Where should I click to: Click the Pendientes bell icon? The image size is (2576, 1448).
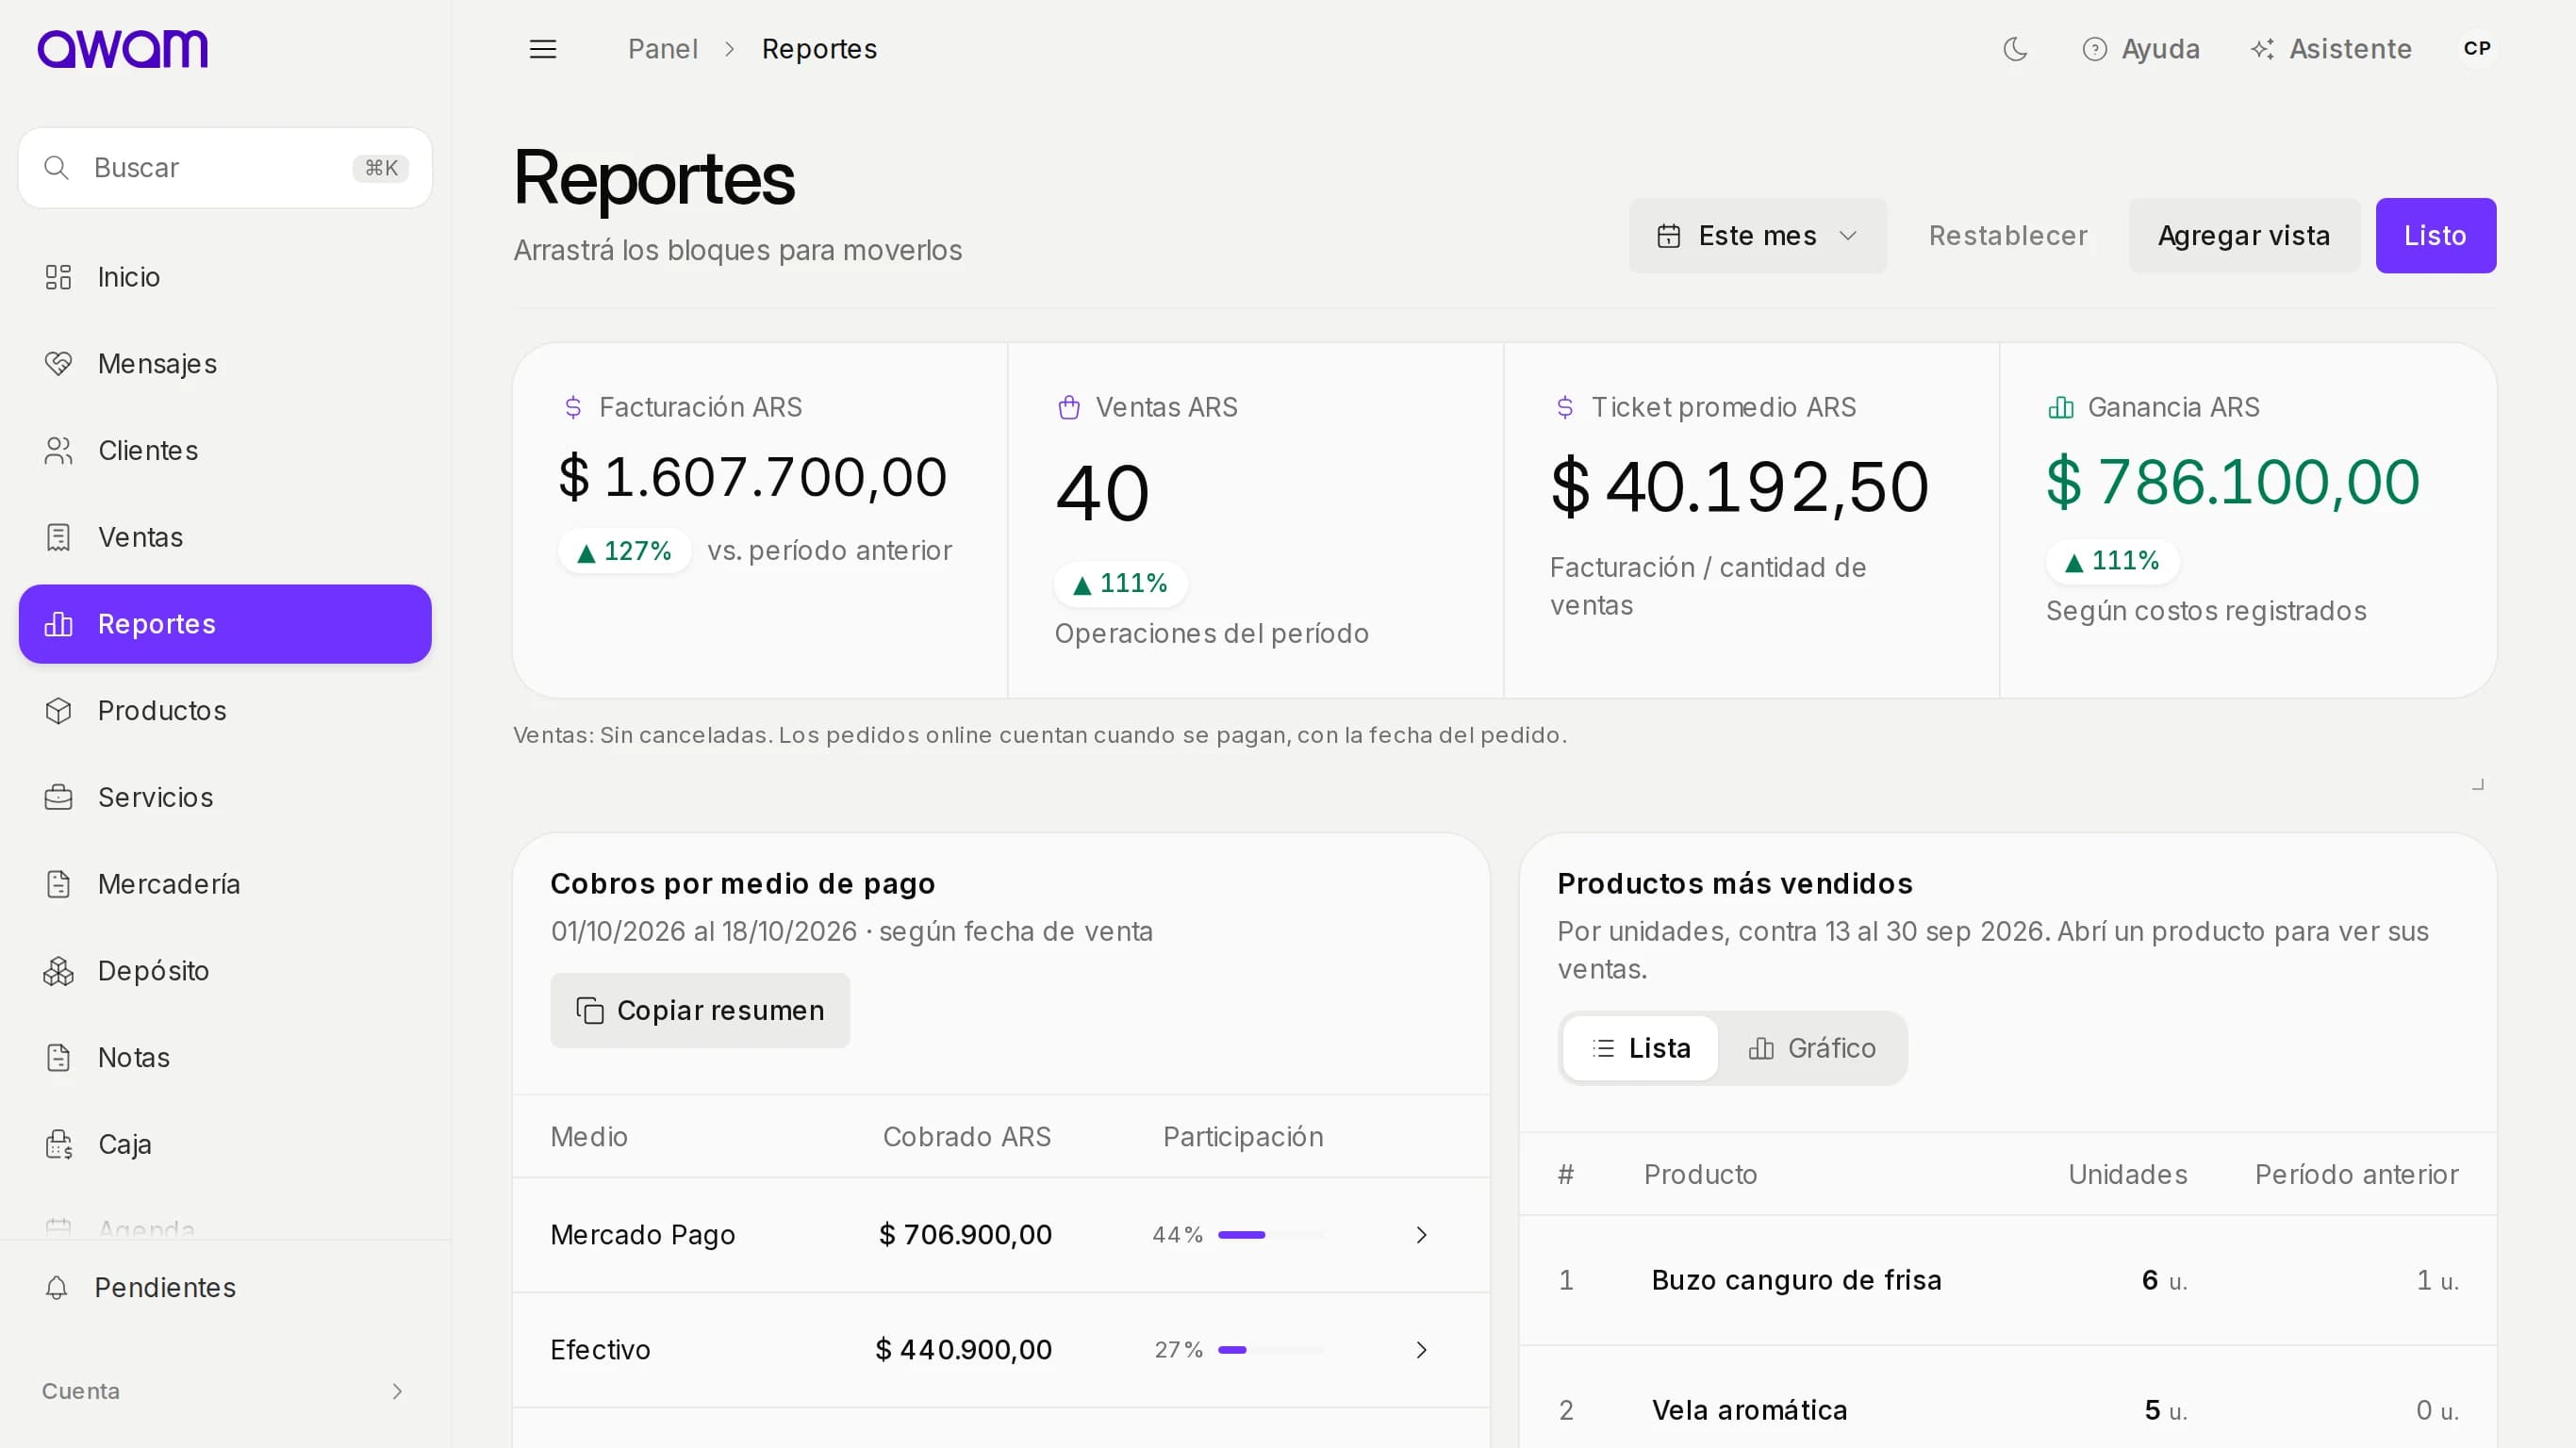[x=57, y=1288]
